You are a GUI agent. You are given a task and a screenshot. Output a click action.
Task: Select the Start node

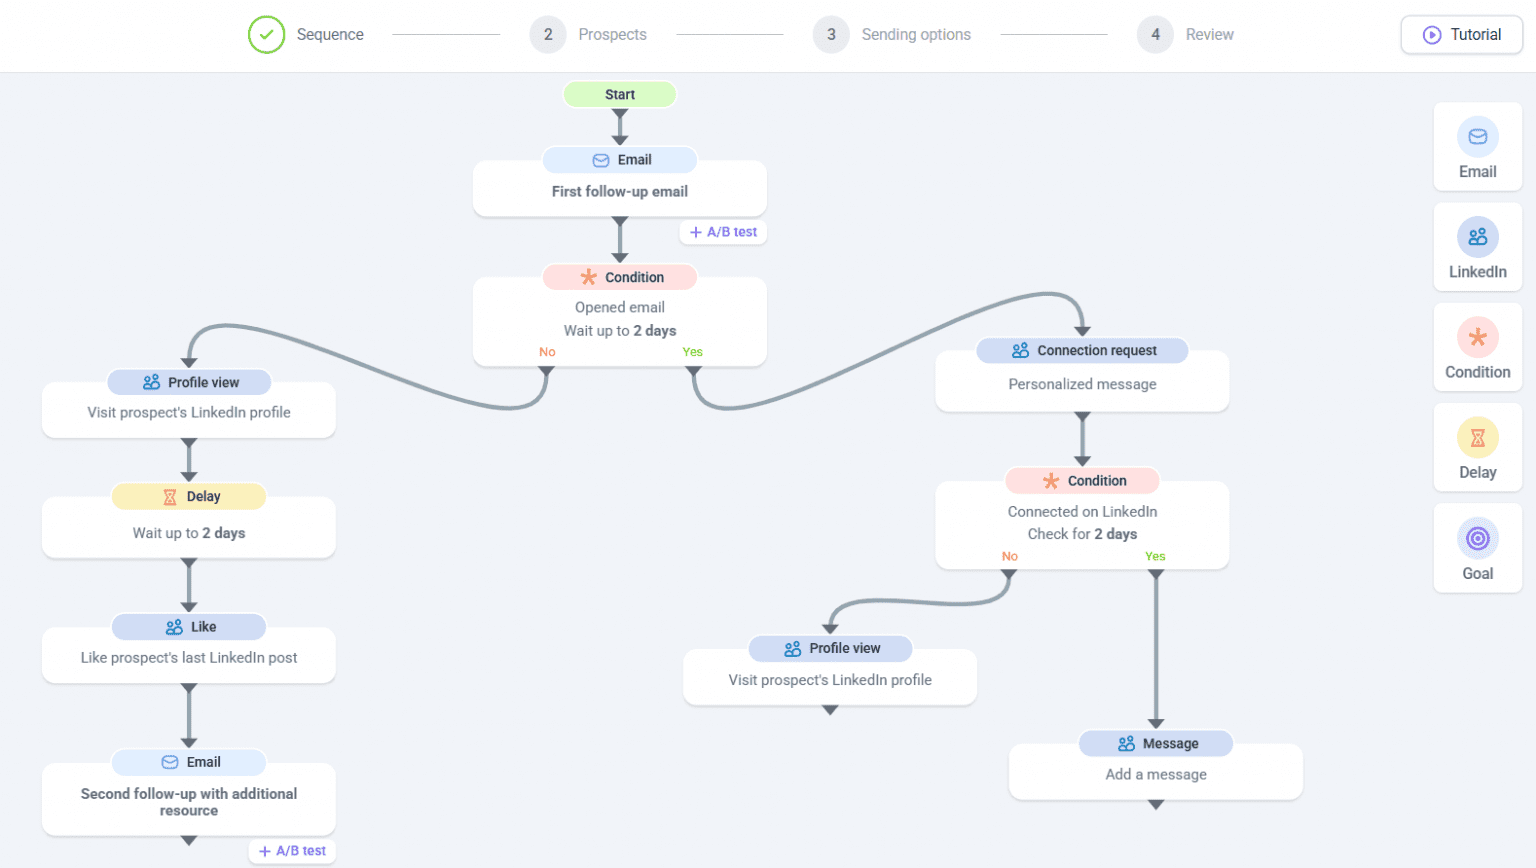click(620, 94)
